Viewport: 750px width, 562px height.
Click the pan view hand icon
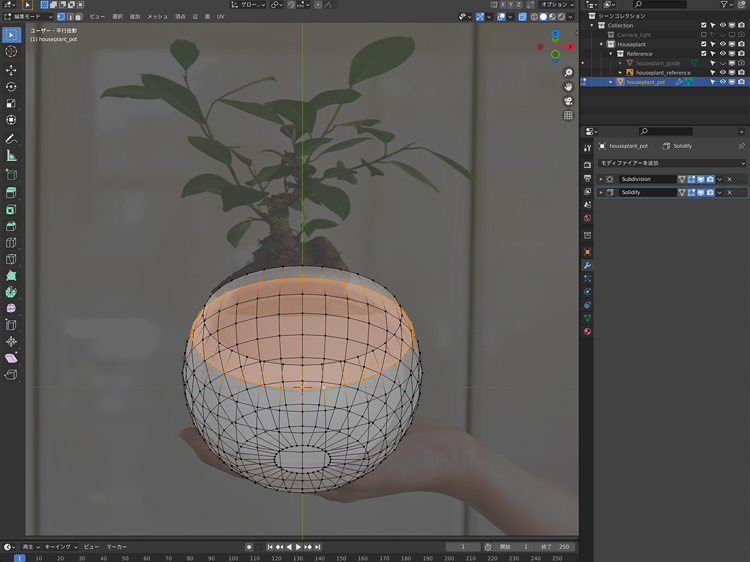(568, 87)
